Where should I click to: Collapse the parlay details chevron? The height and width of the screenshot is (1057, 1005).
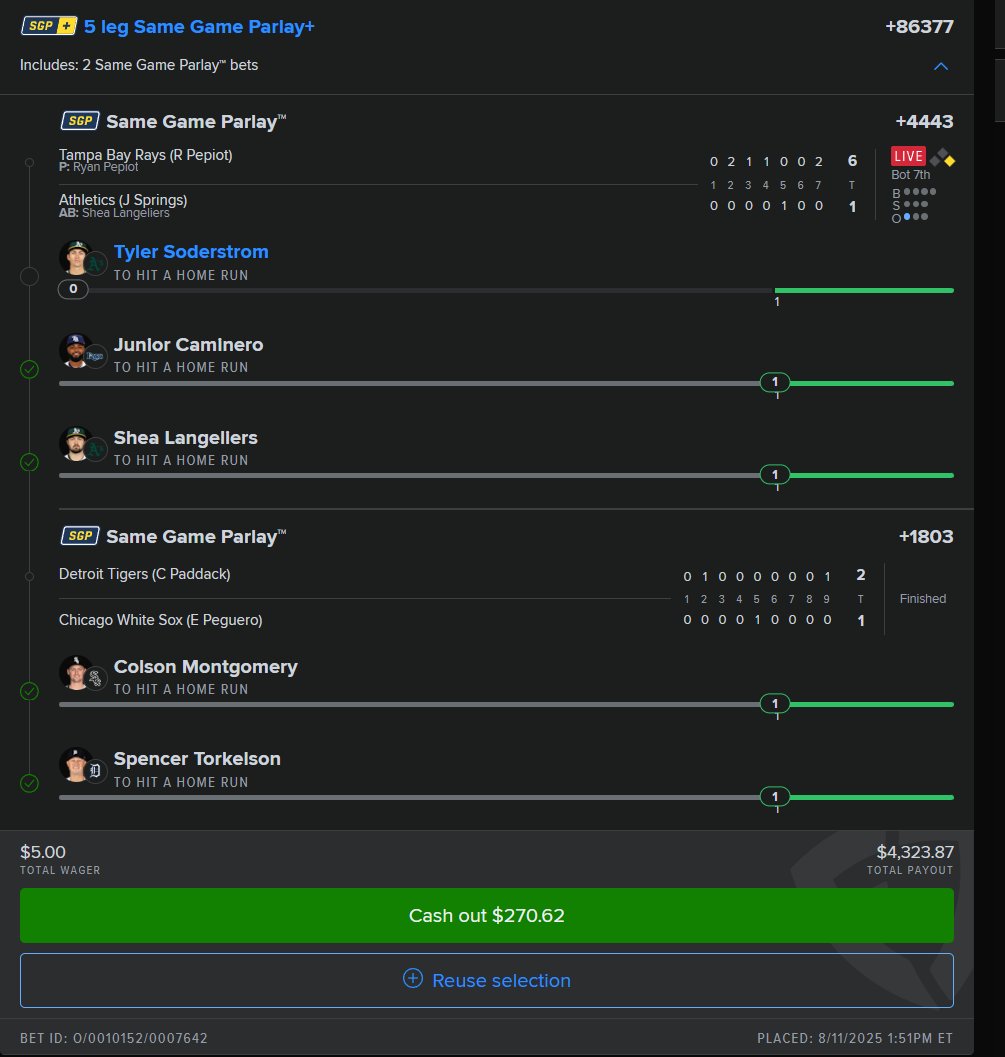940,66
